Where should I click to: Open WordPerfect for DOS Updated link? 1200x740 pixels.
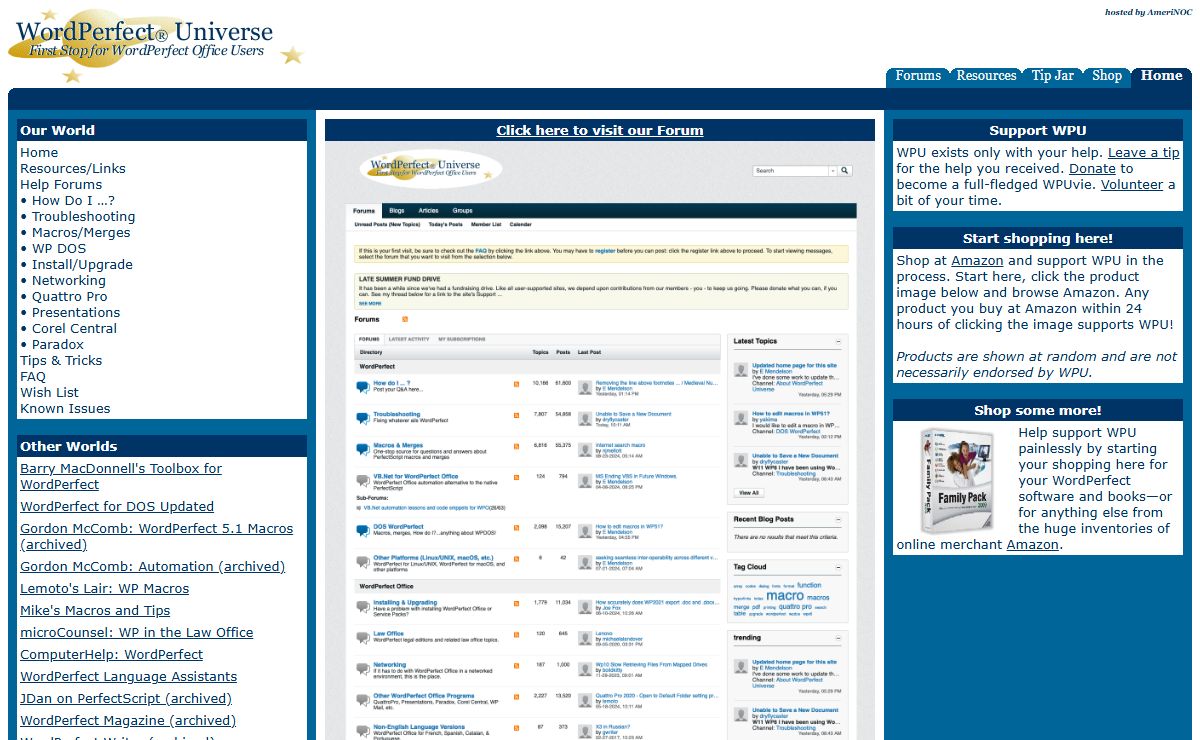(x=117, y=507)
